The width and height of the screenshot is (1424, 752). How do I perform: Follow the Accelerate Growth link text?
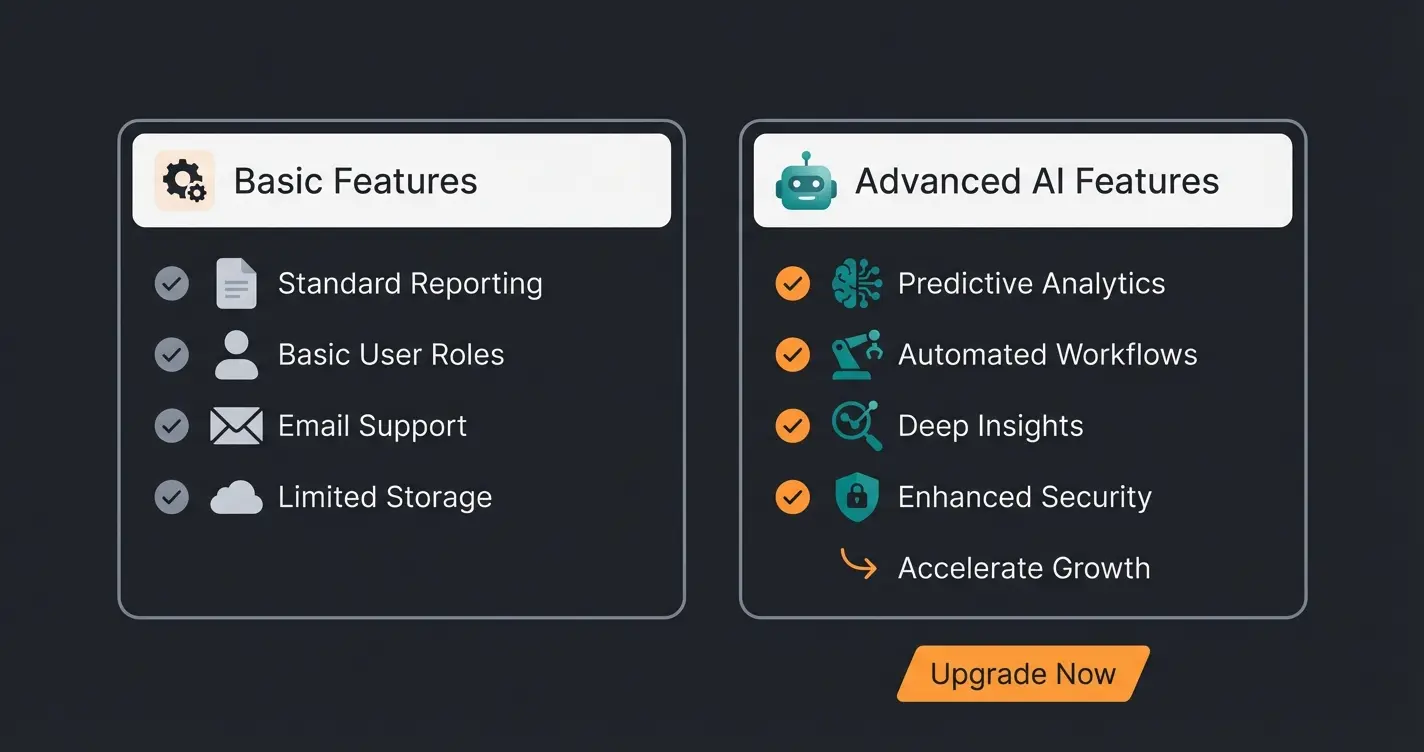pyautogui.click(x=1024, y=568)
